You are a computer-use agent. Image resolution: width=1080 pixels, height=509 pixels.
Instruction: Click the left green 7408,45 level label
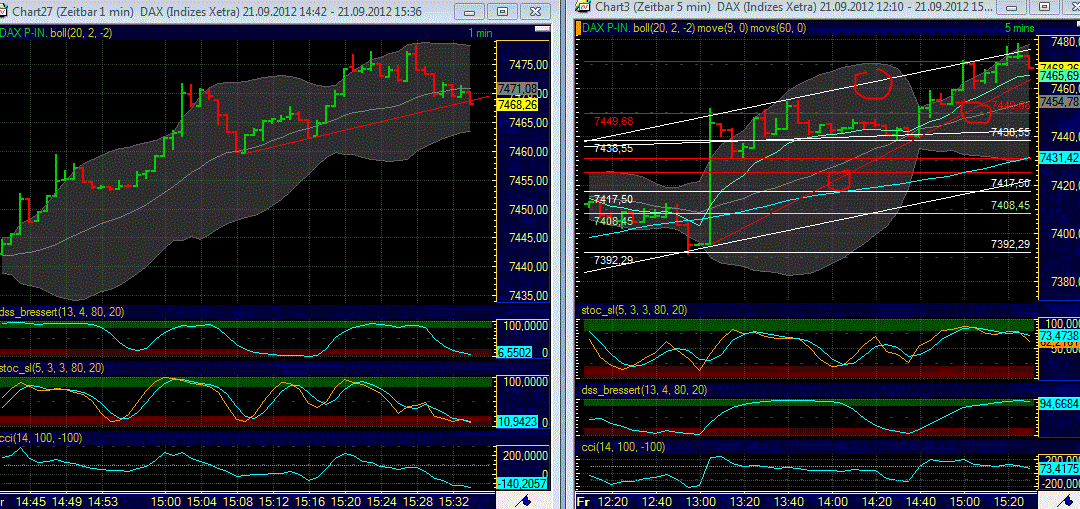[x=614, y=220]
